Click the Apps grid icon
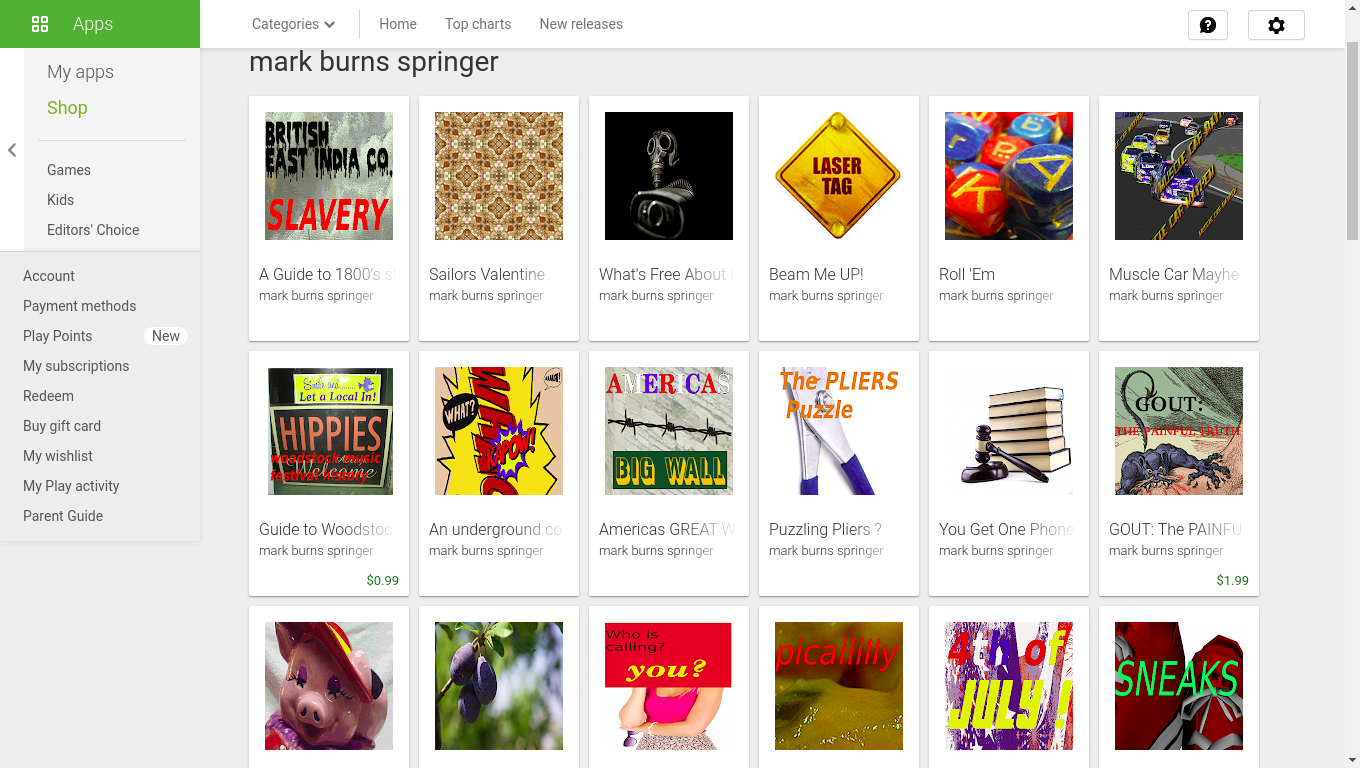 click(x=40, y=24)
